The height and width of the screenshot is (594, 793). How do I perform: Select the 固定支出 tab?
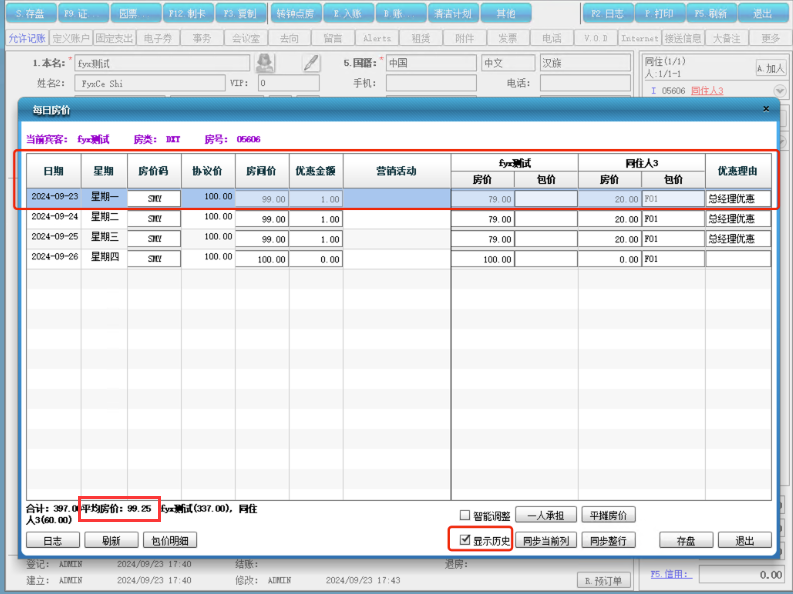[114, 38]
